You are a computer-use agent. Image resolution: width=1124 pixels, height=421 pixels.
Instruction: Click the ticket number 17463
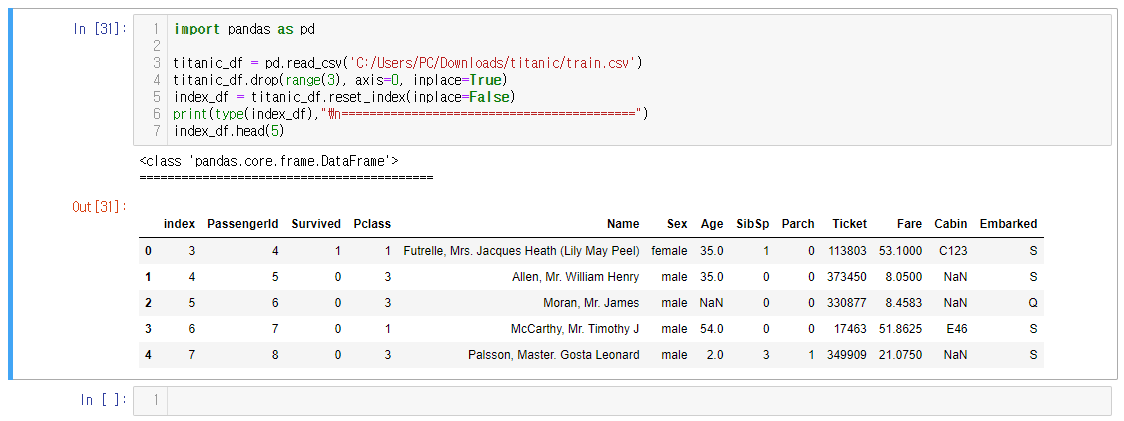(x=850, y=328)
